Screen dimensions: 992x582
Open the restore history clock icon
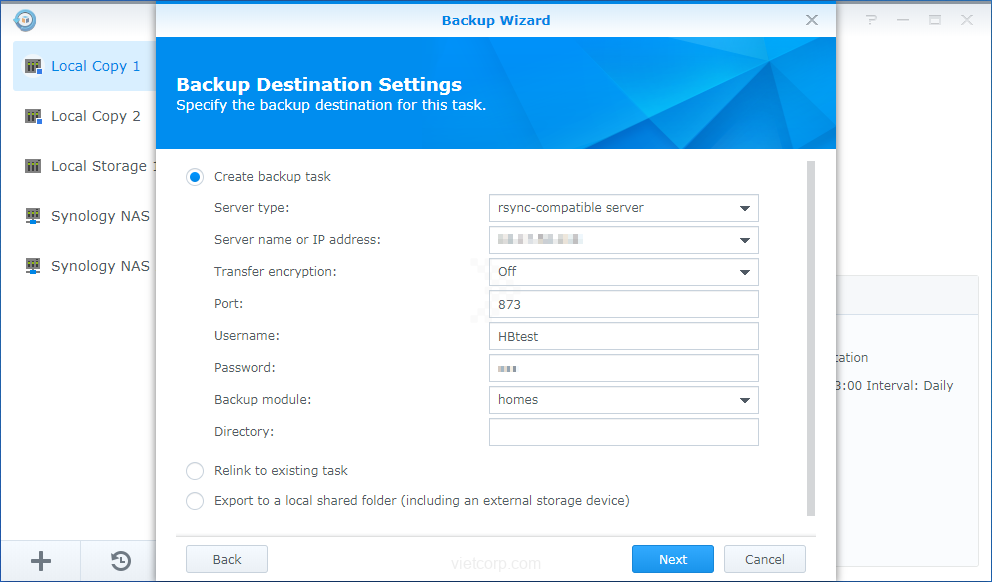point(120,561)
